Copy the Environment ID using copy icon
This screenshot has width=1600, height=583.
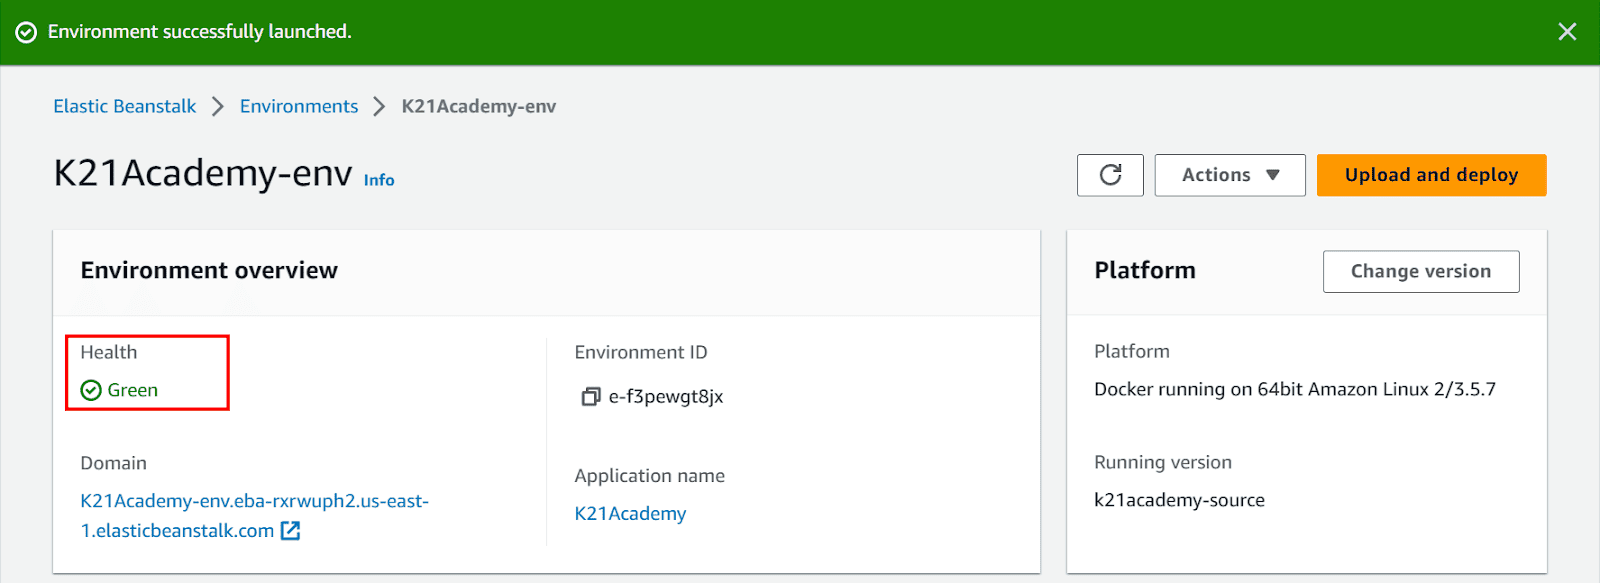click(590, 397)
